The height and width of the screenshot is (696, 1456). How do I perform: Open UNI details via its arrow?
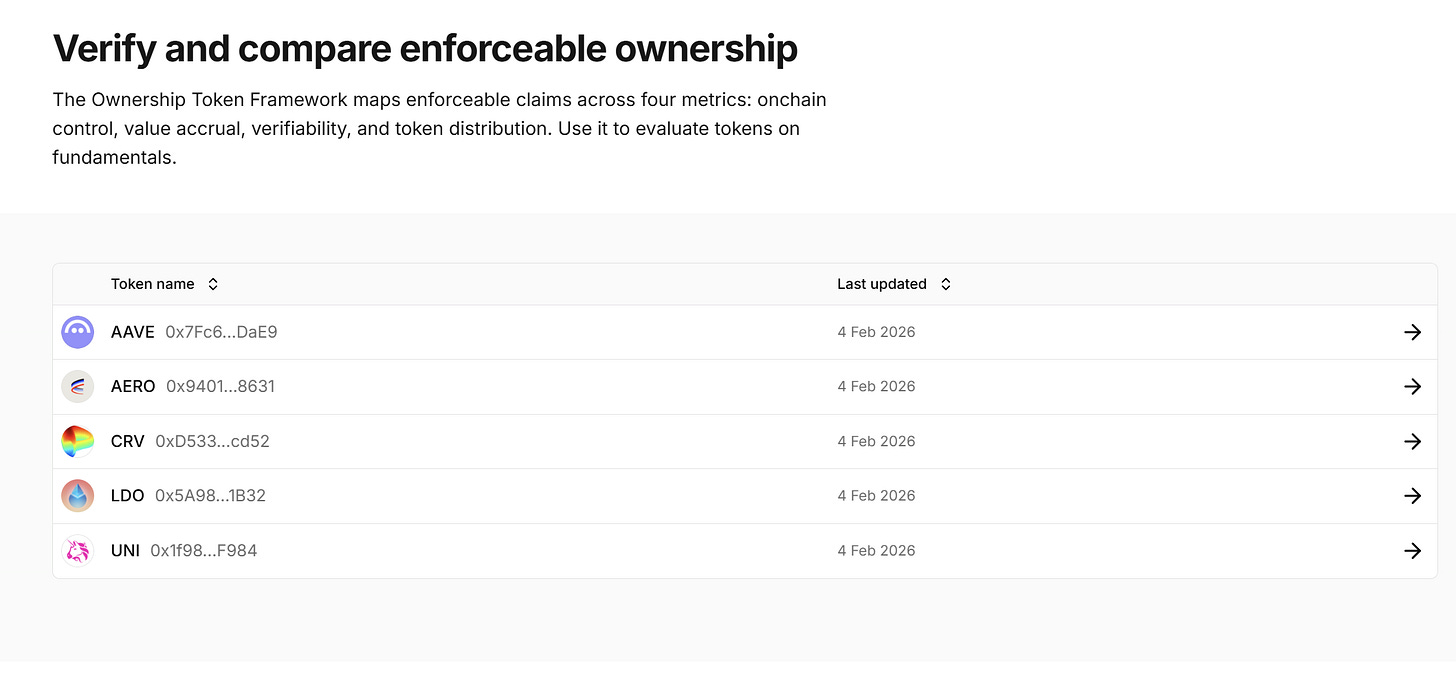(1412, 550)
